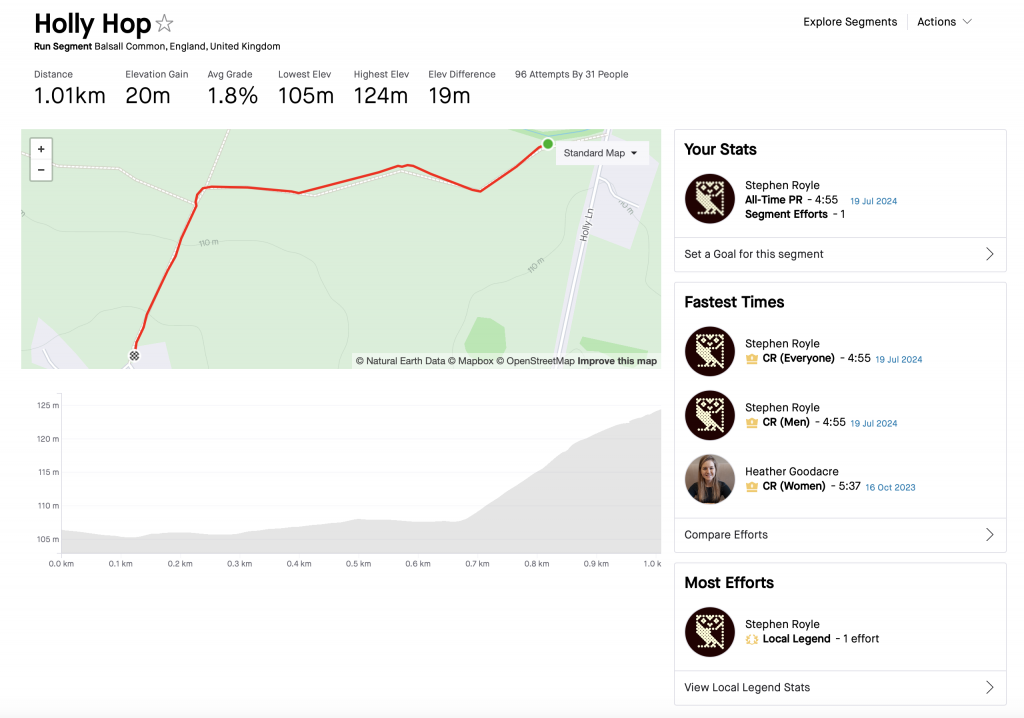Click the CR (Everyone) crown icon
The height and width of the screenshot is (718, 1024).
[752, 359]
